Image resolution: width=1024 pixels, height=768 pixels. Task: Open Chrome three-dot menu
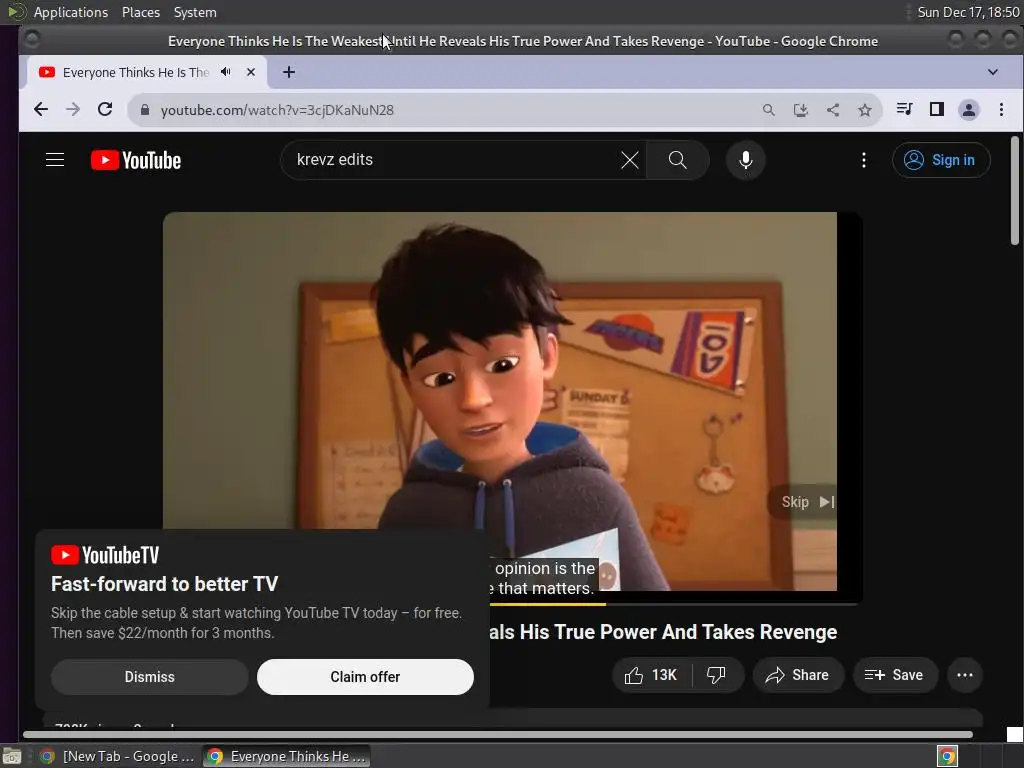point(1001,110)
